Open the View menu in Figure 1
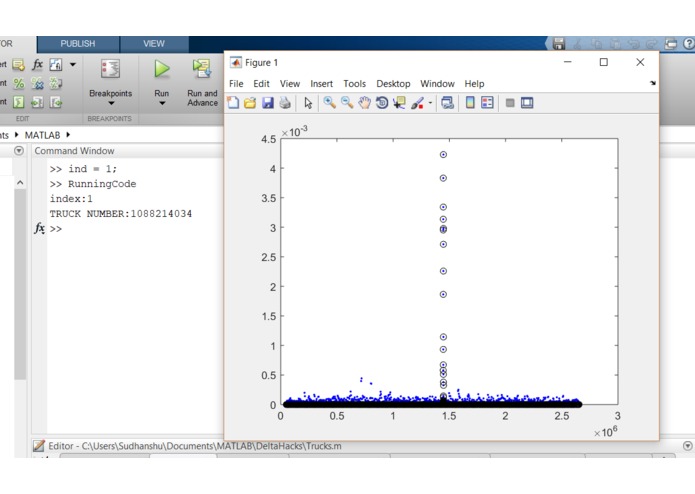This screenshot has height=494, width=695. coord(289,84)
